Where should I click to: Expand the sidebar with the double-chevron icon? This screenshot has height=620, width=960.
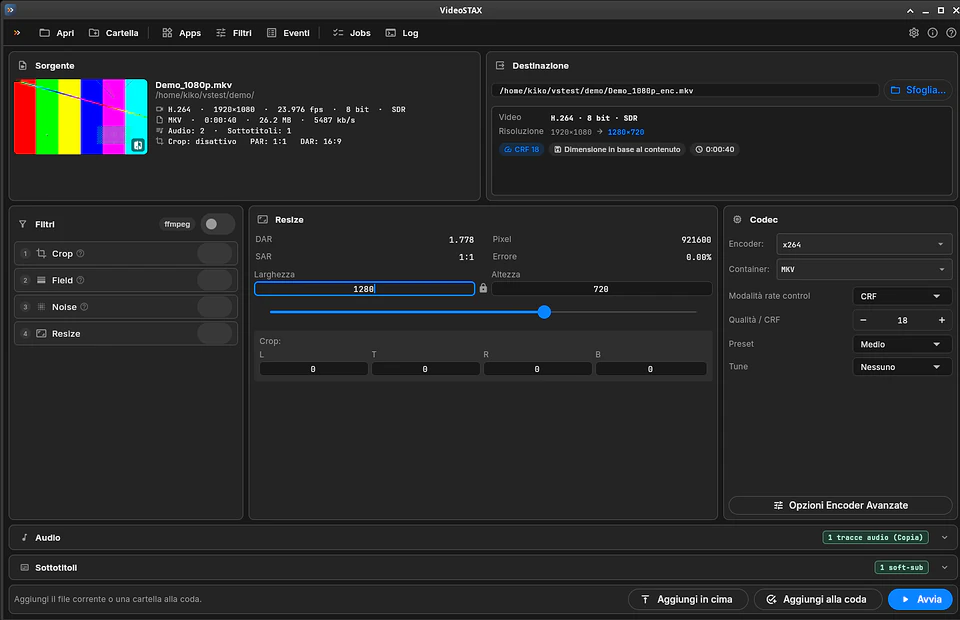click(x=17, y=33)
